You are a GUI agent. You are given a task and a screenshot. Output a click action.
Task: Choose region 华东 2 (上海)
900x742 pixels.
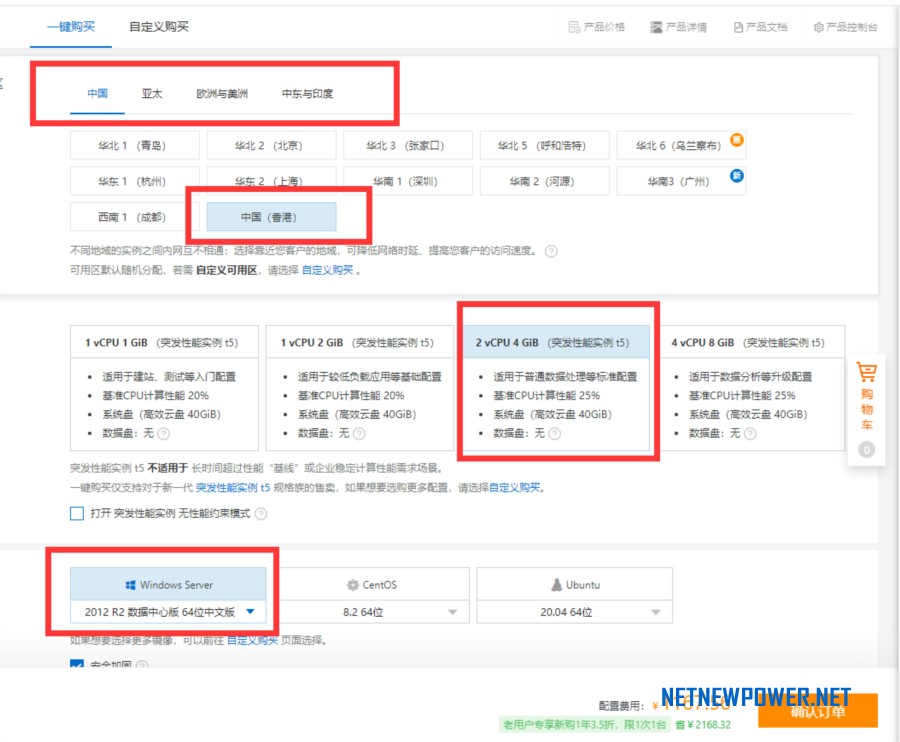[271, 181]
